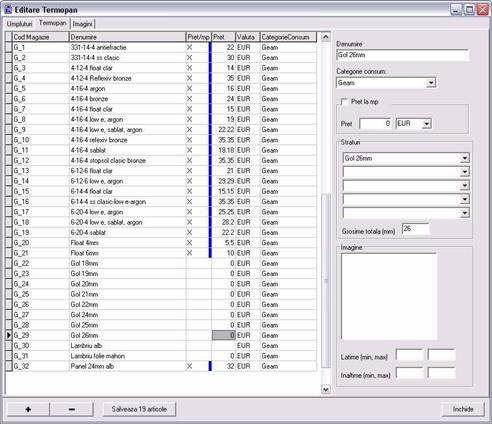Enable the Pret la mp checkbox
Image resolution: width=492 pixels, height=424 pixels.
344,102
